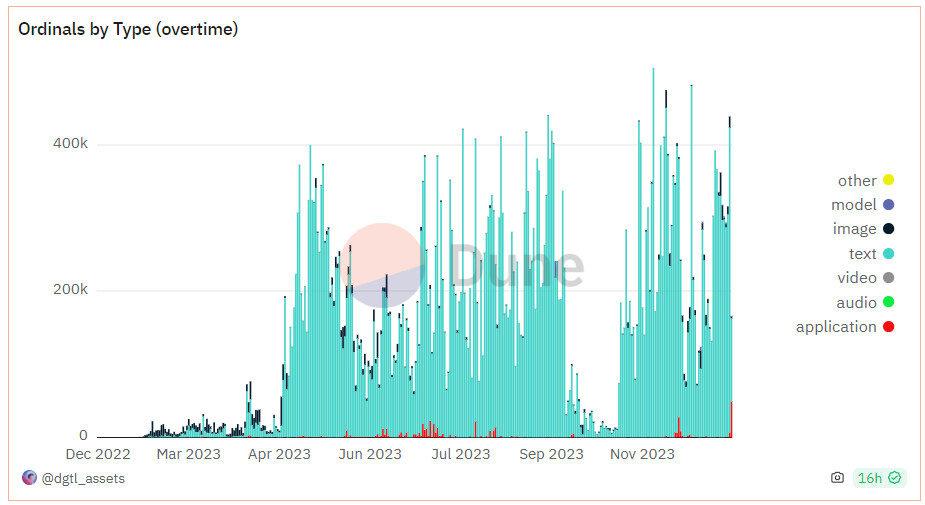Click the camera screenshot icon
Screen dimensions: 925x505
pos(837,478)
